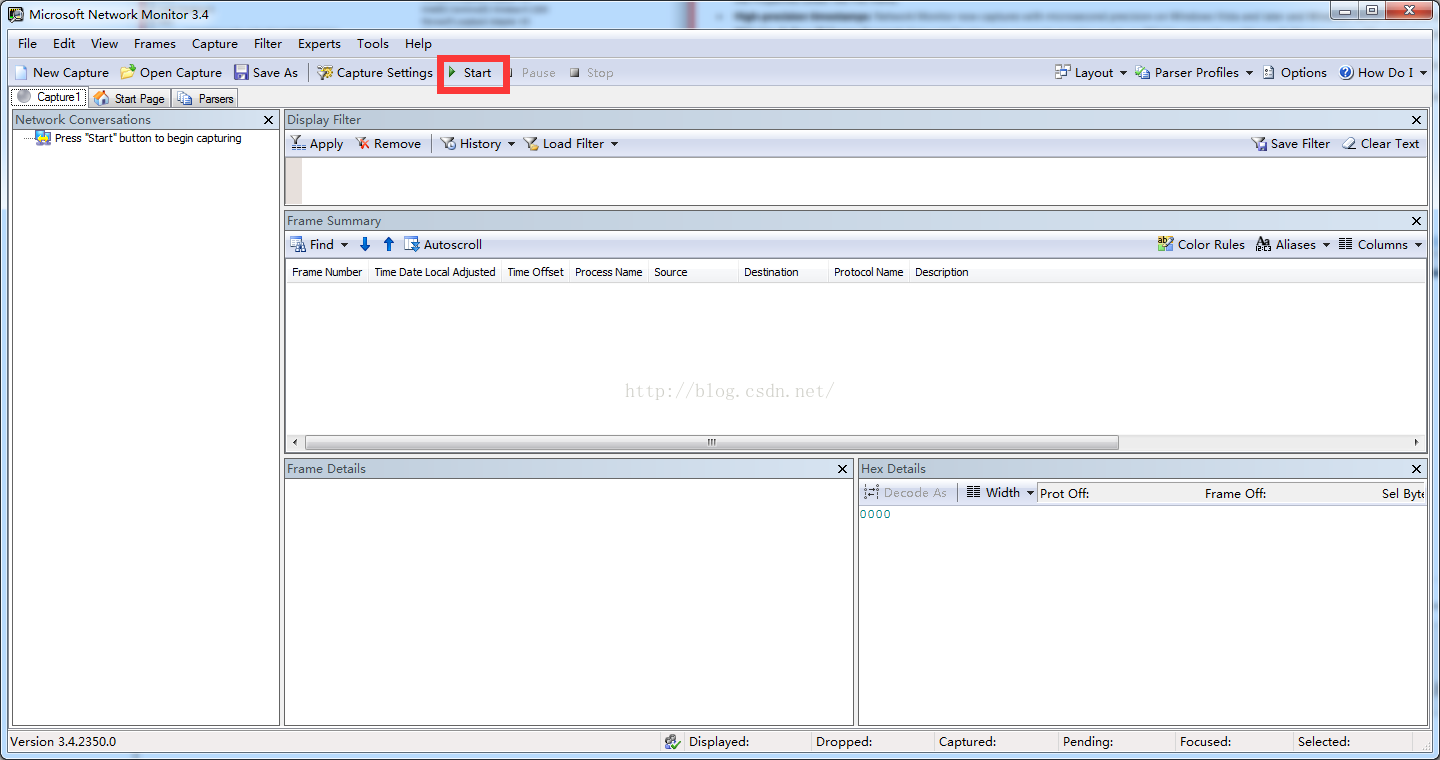Remove the display filter
This screenshot has height=760, width=1440.
coord(388,144)
